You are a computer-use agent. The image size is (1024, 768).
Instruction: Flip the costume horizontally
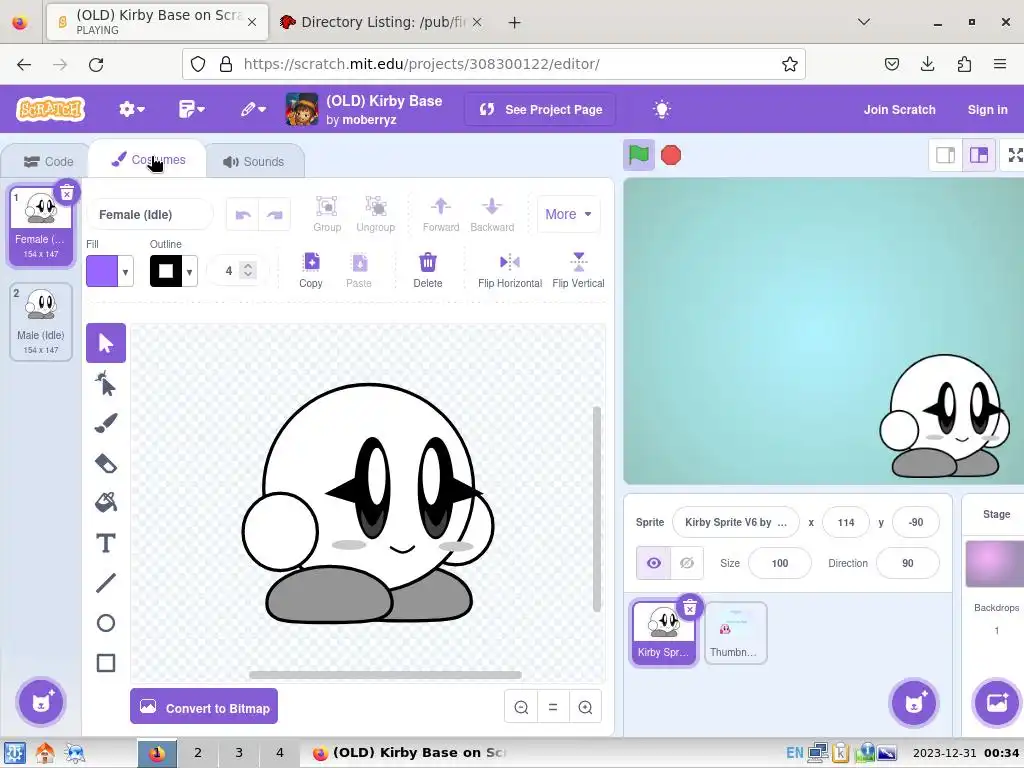tap(509, 270)
